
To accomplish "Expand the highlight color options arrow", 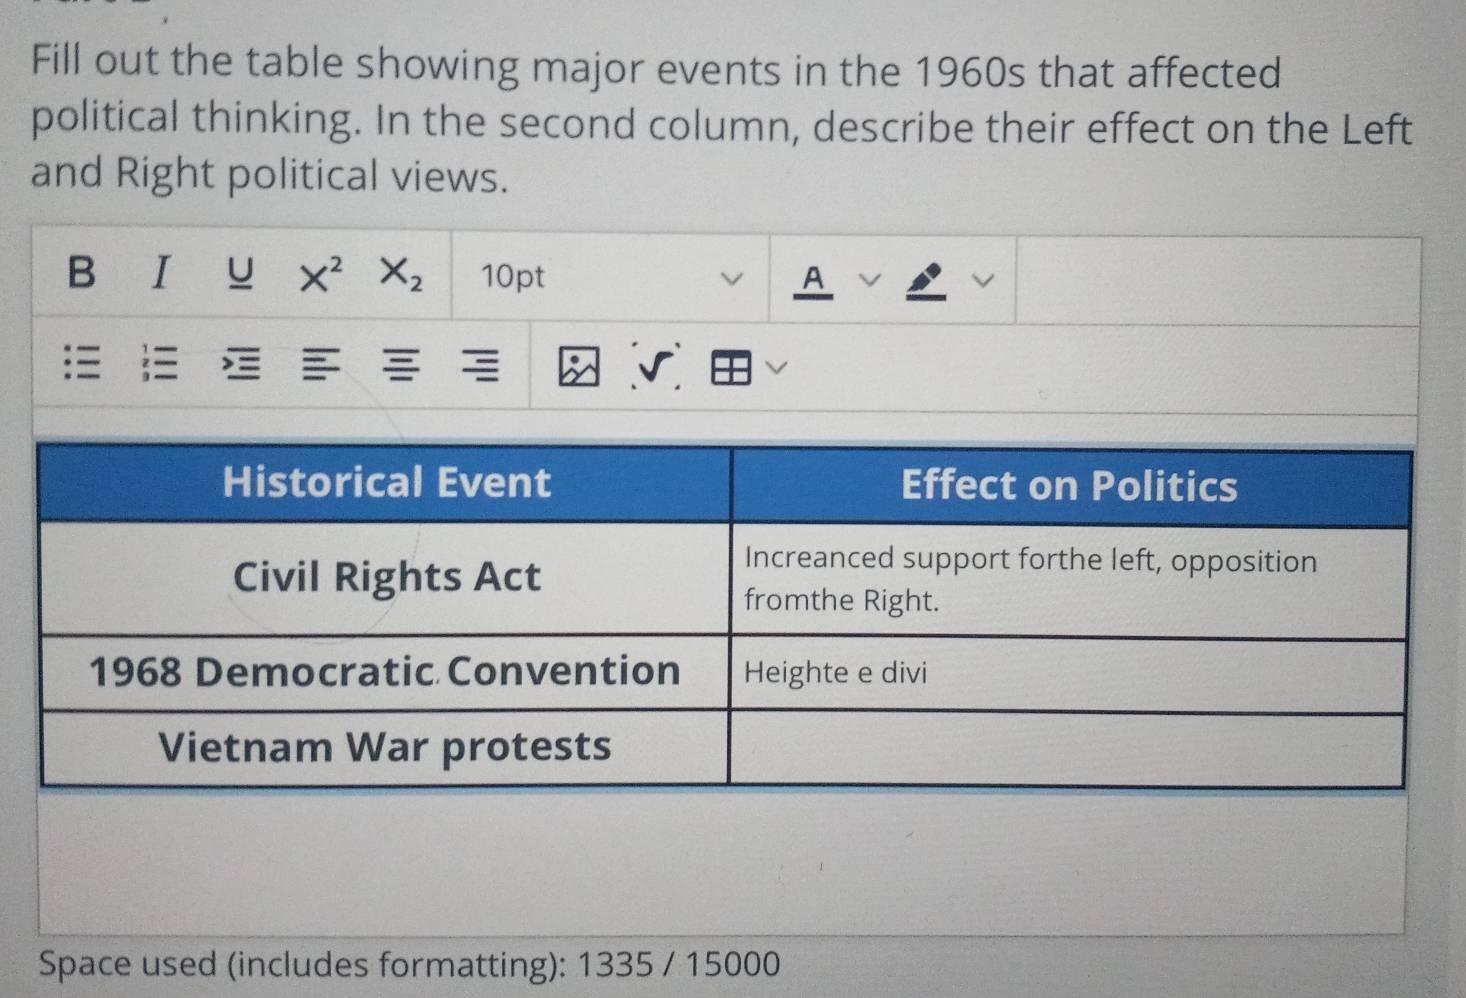I will tap(984, 281).
